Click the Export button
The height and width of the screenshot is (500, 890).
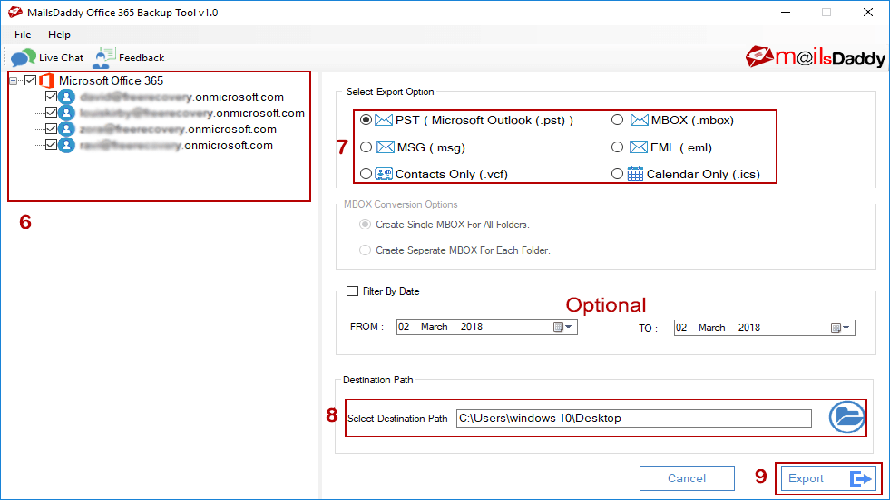click(828, 478)
